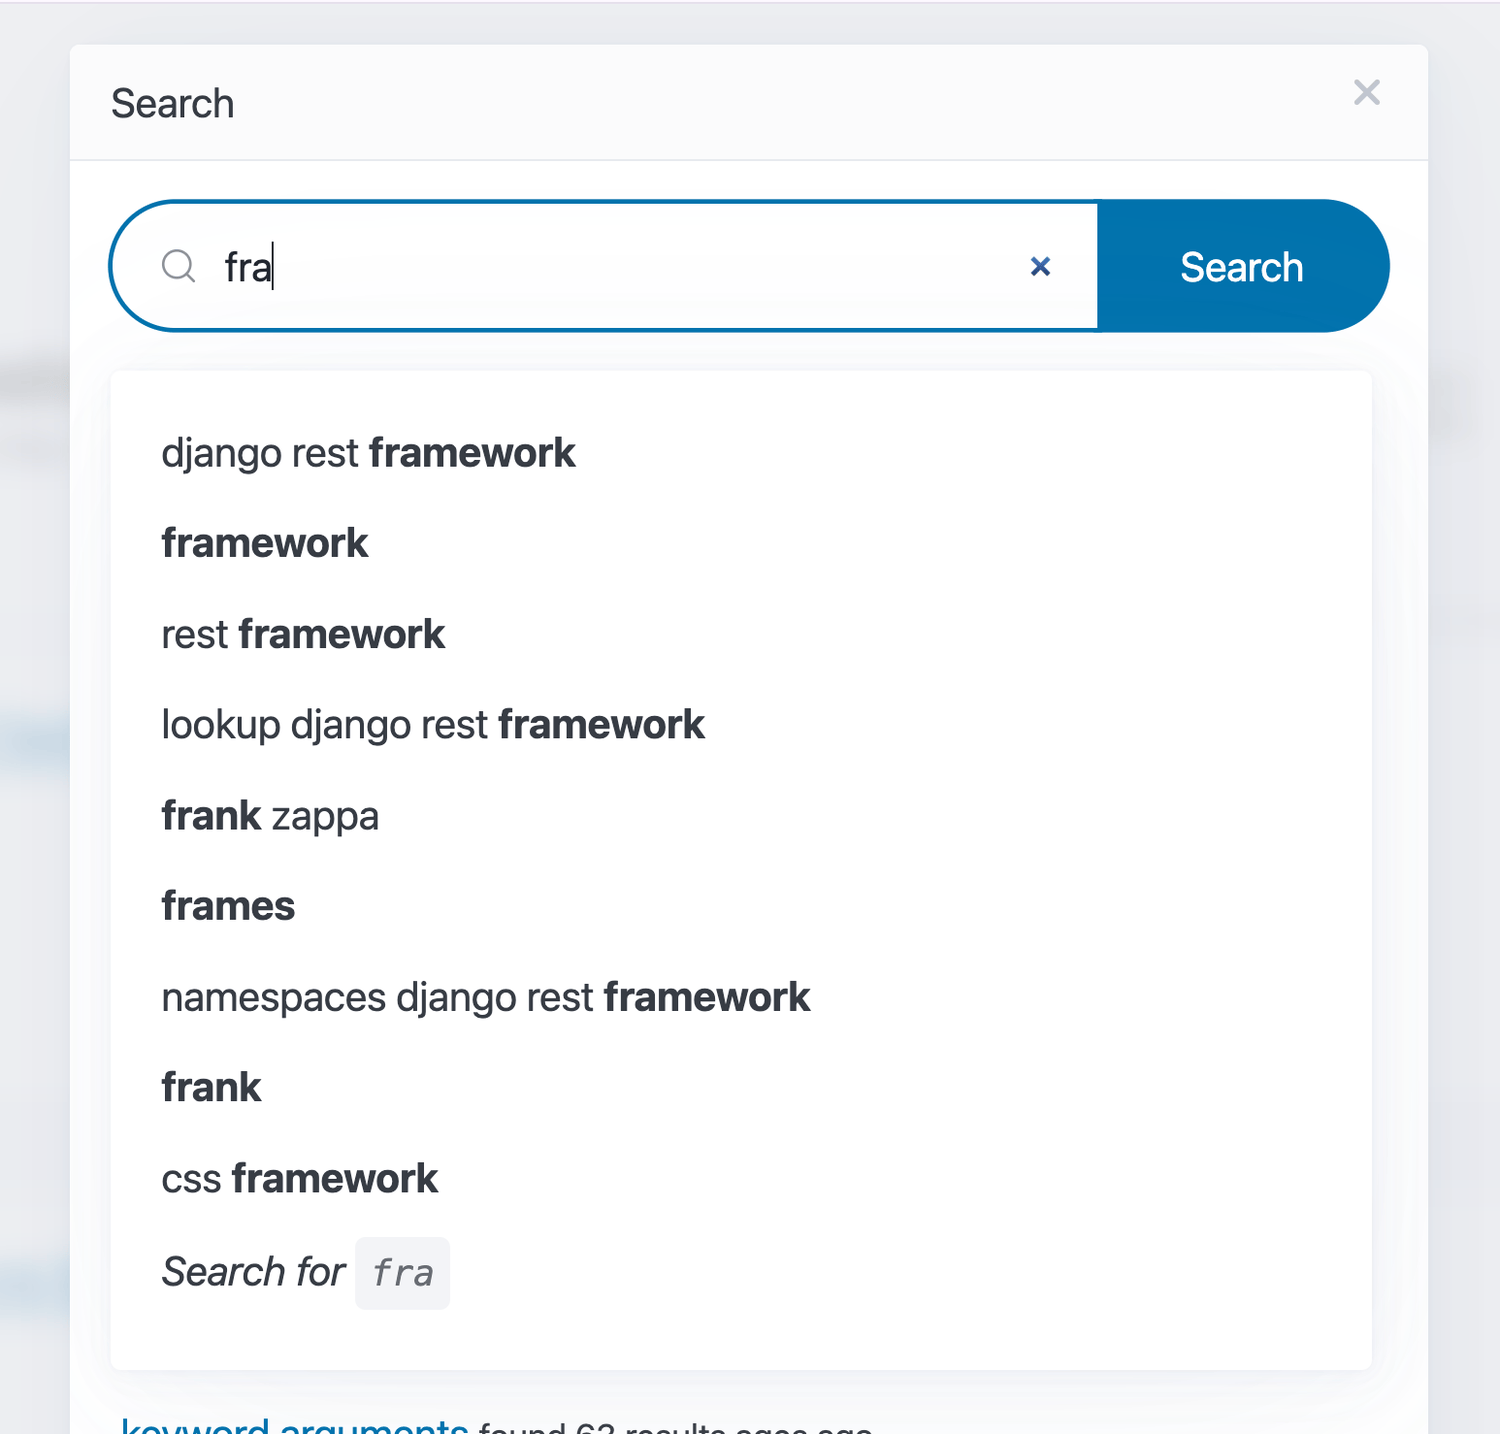
Task: Select the css framework suggestion
Action: click(299, 1178)
